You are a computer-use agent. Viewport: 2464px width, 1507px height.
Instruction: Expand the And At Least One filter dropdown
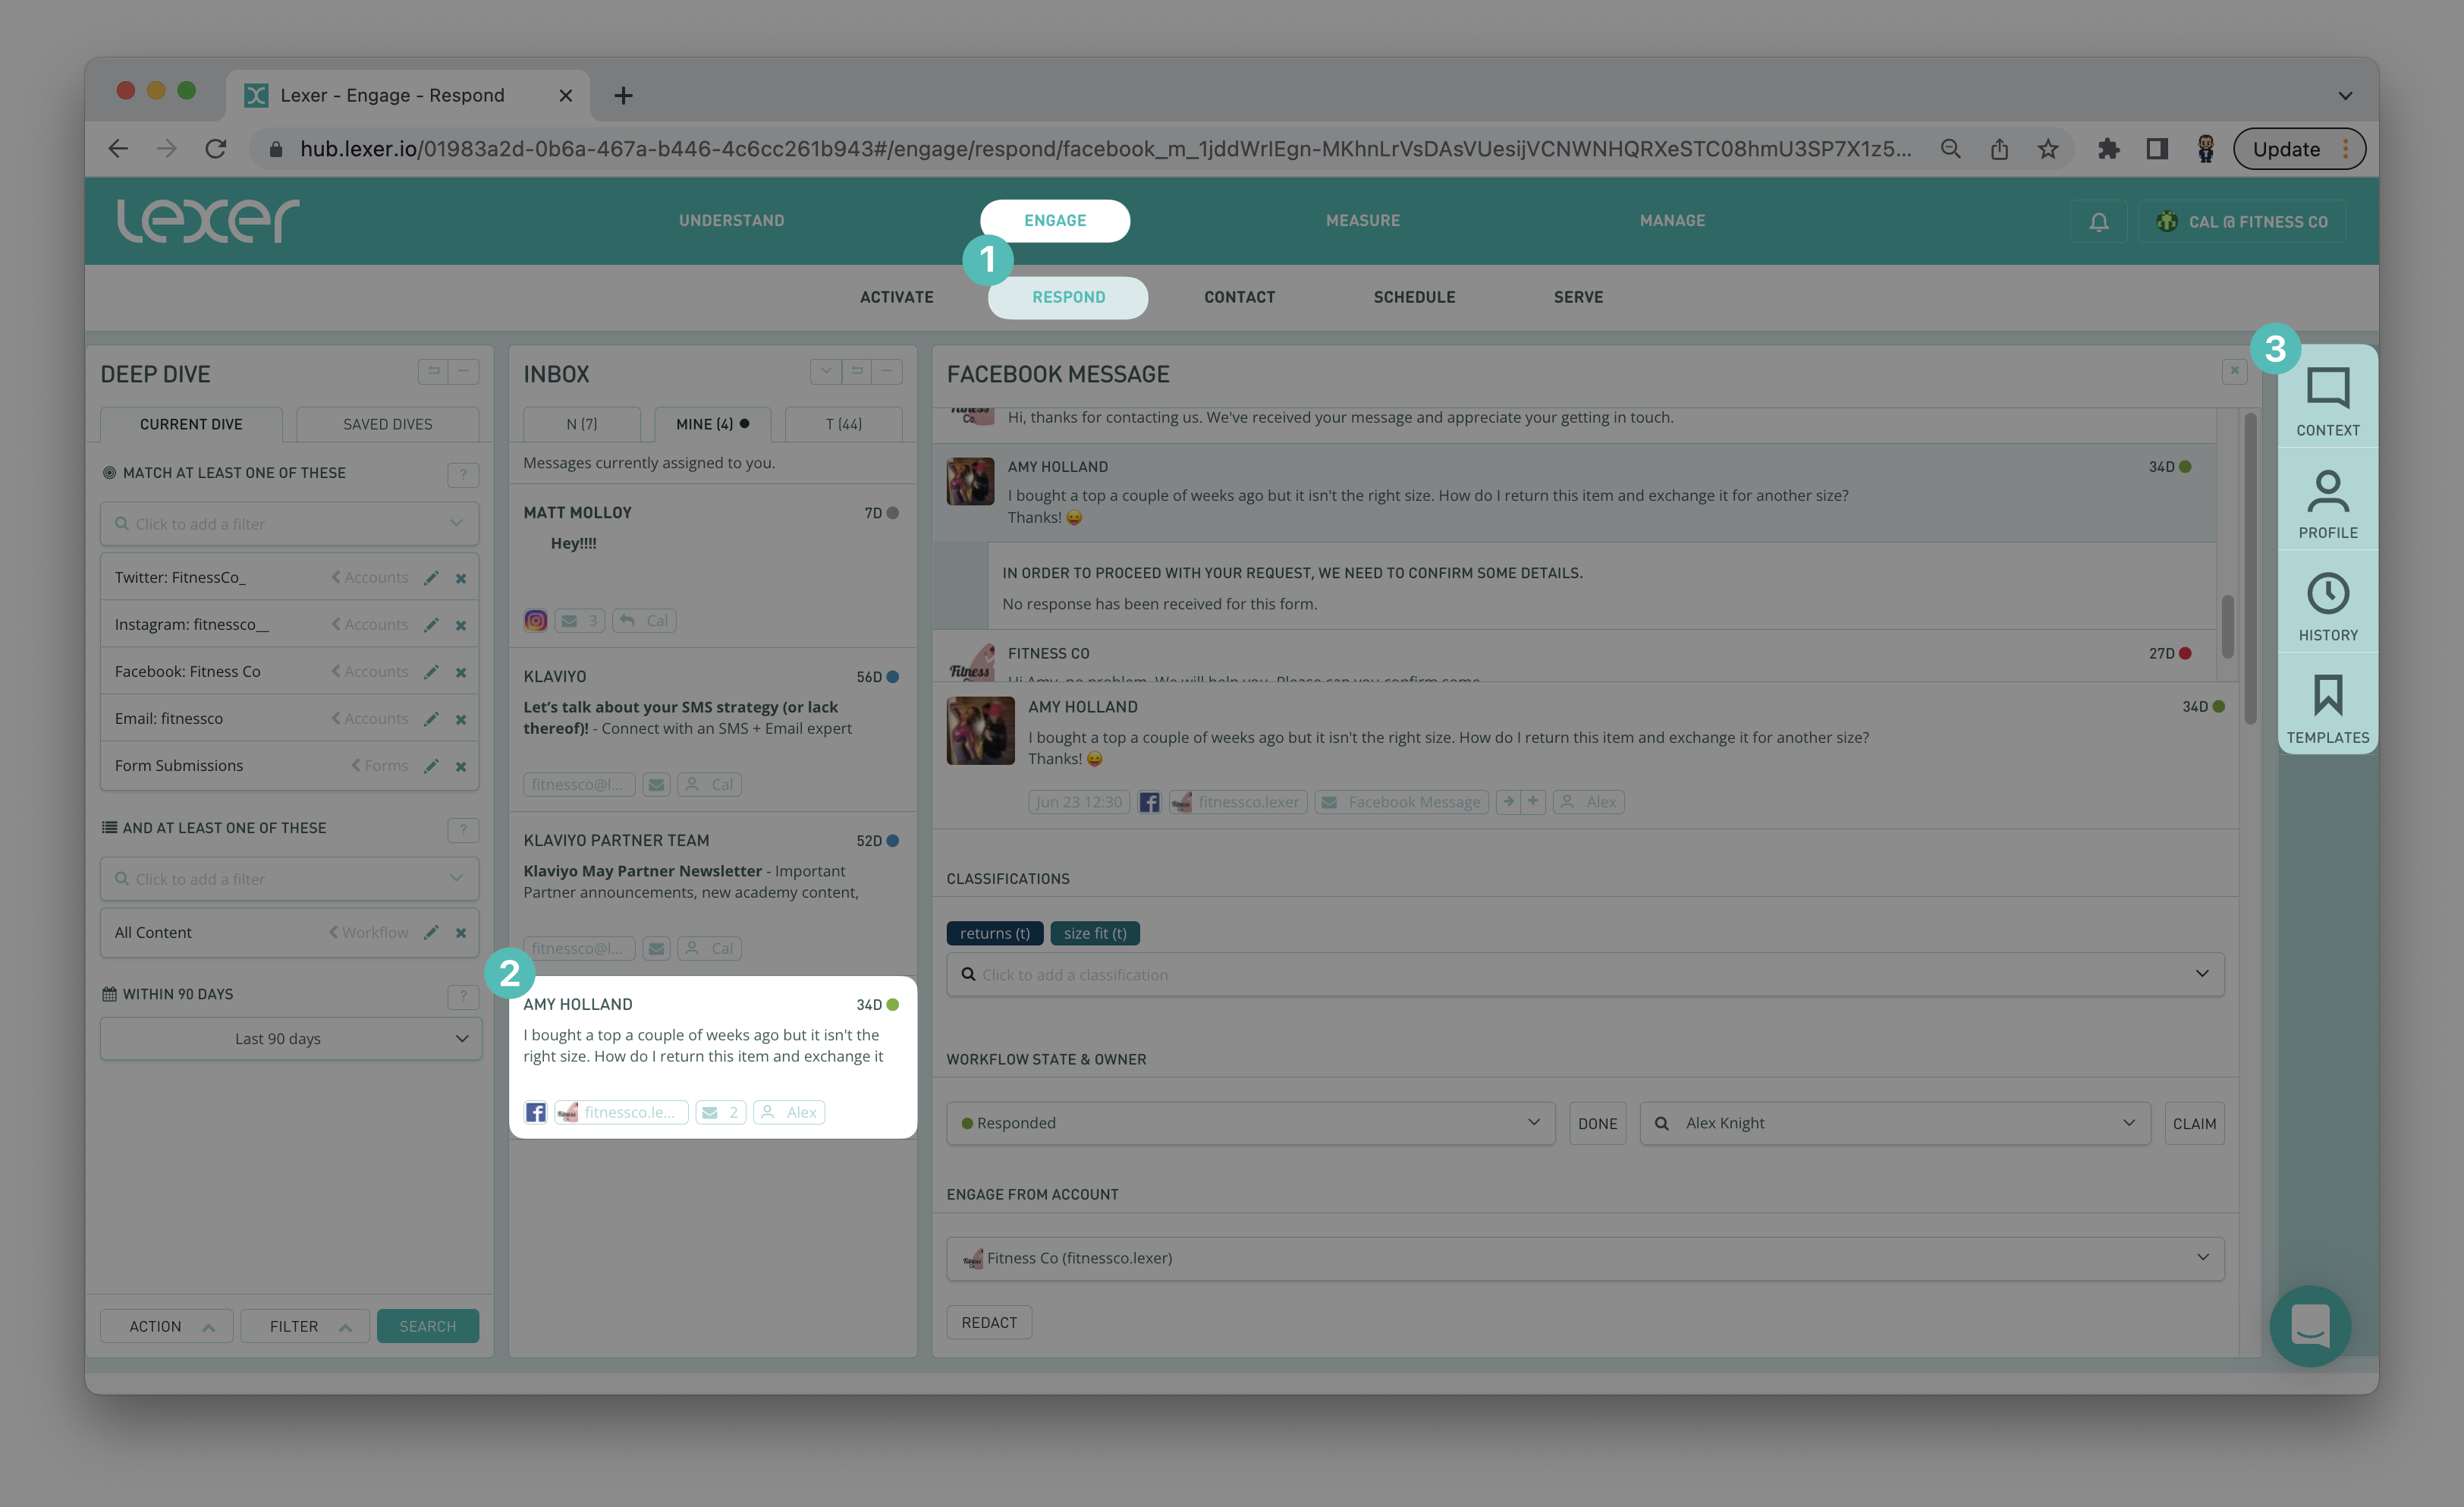(x=456, y=878)
